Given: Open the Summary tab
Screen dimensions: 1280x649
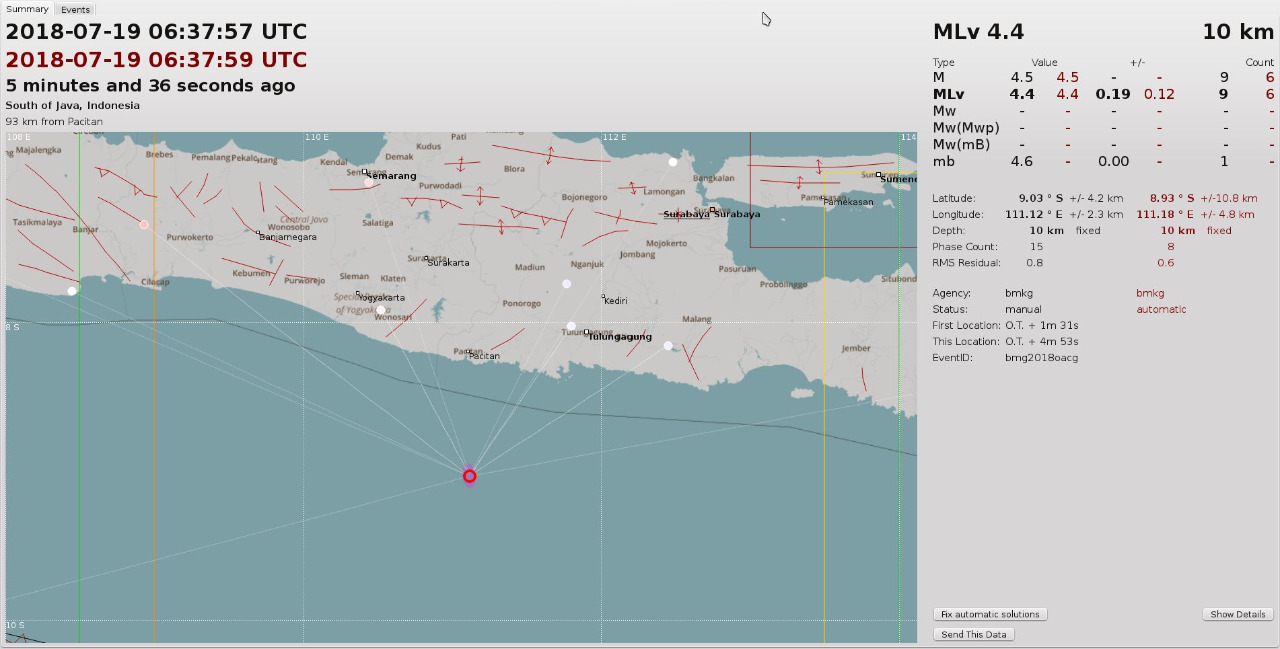Looking at the screenshot, I should click(x=27, y=9).
